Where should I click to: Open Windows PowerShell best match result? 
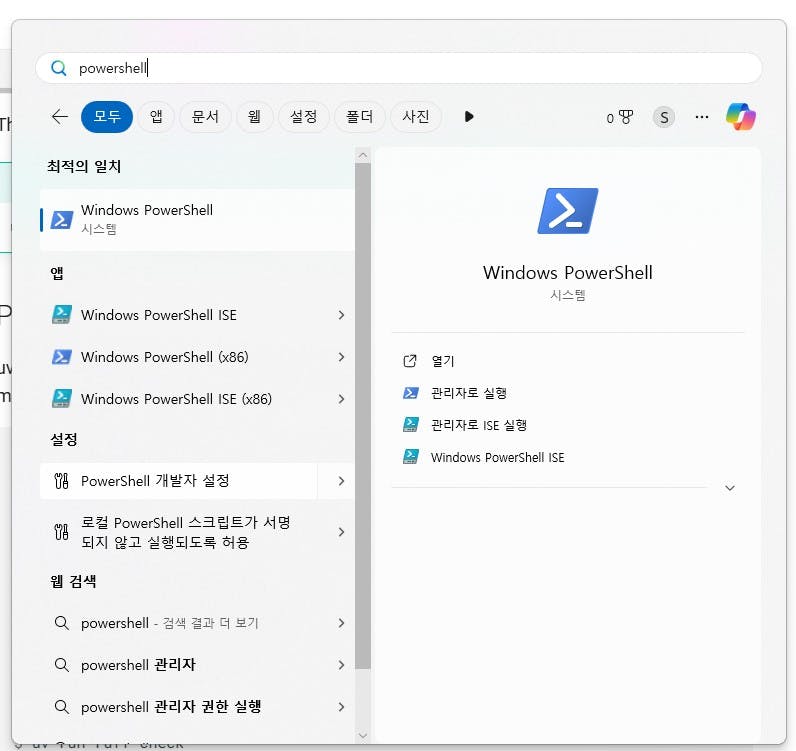point(197,220)
